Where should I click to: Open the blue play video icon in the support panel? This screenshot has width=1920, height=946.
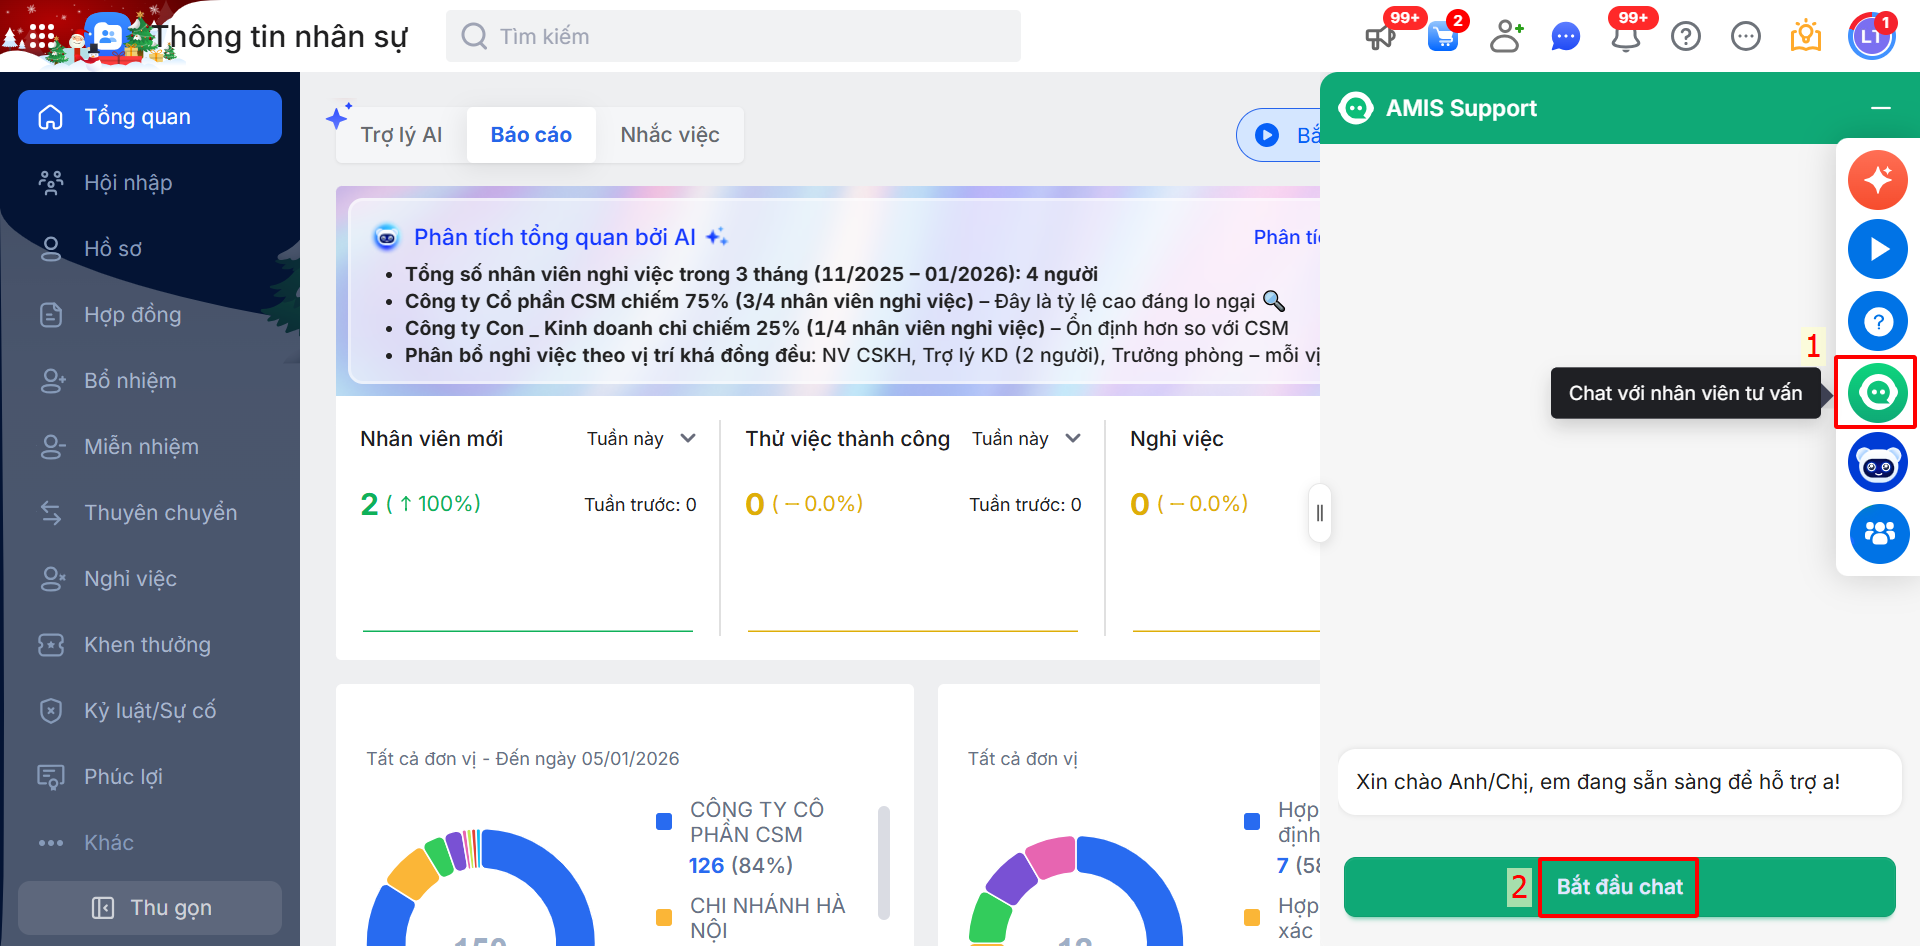pos(1878,249)
